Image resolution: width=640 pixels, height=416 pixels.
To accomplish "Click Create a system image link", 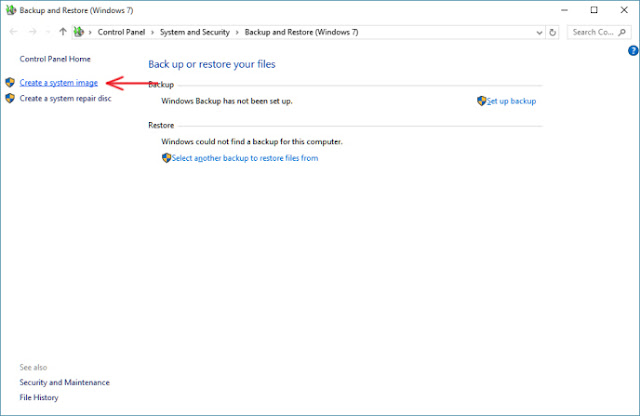I will click(59, 82).
